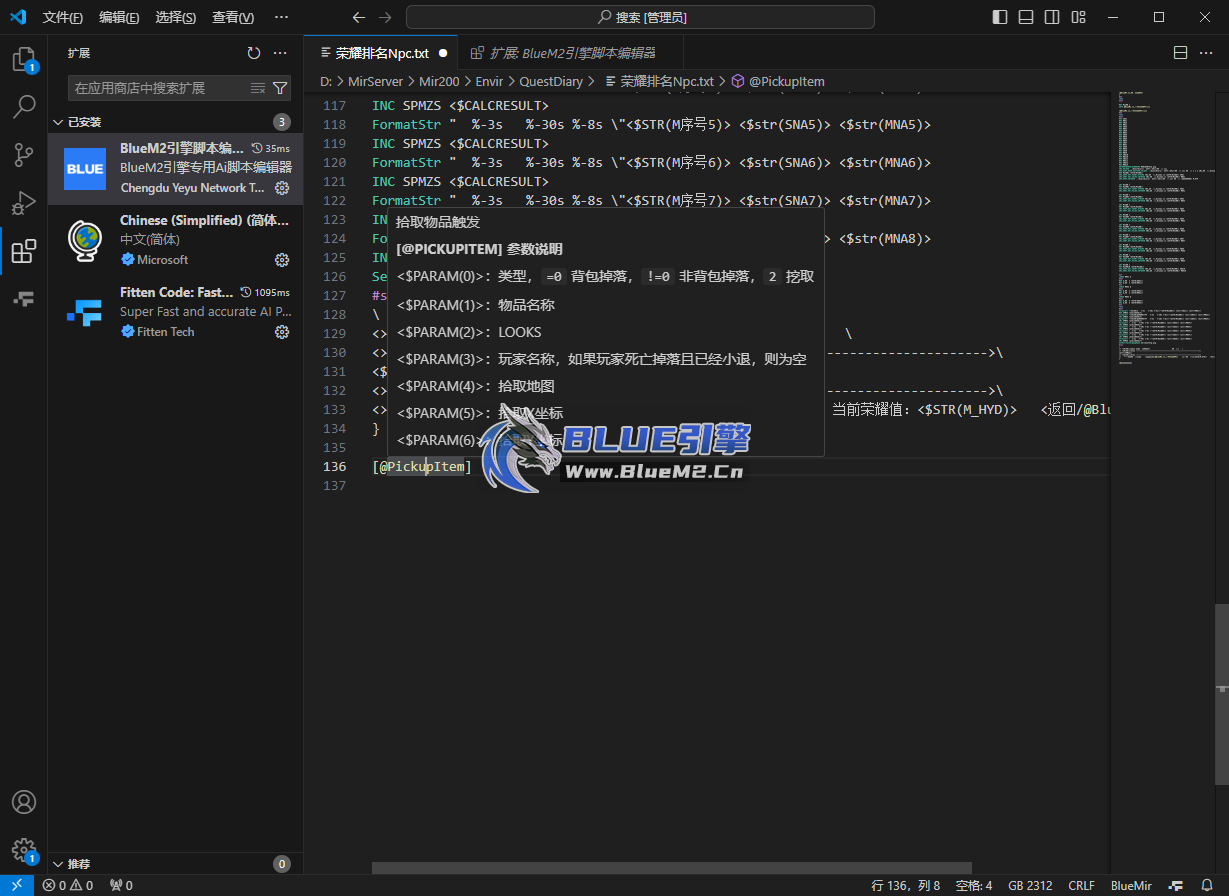Refresh the extensions list
The width and height of the screenshot is (1229, 896).
click(254, 53)
